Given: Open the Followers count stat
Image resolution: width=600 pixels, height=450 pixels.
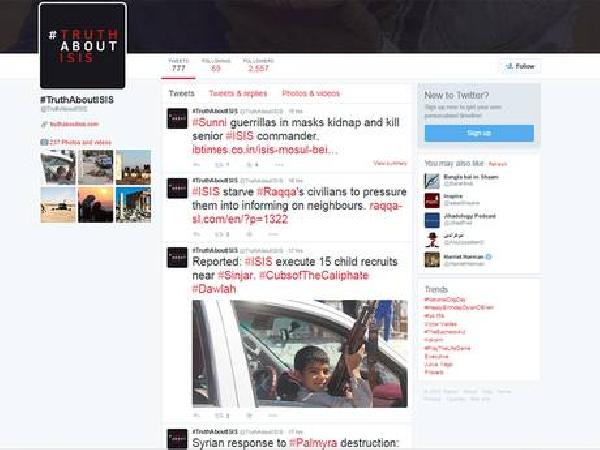Looking at the screenshot, I should click(258, 65).
